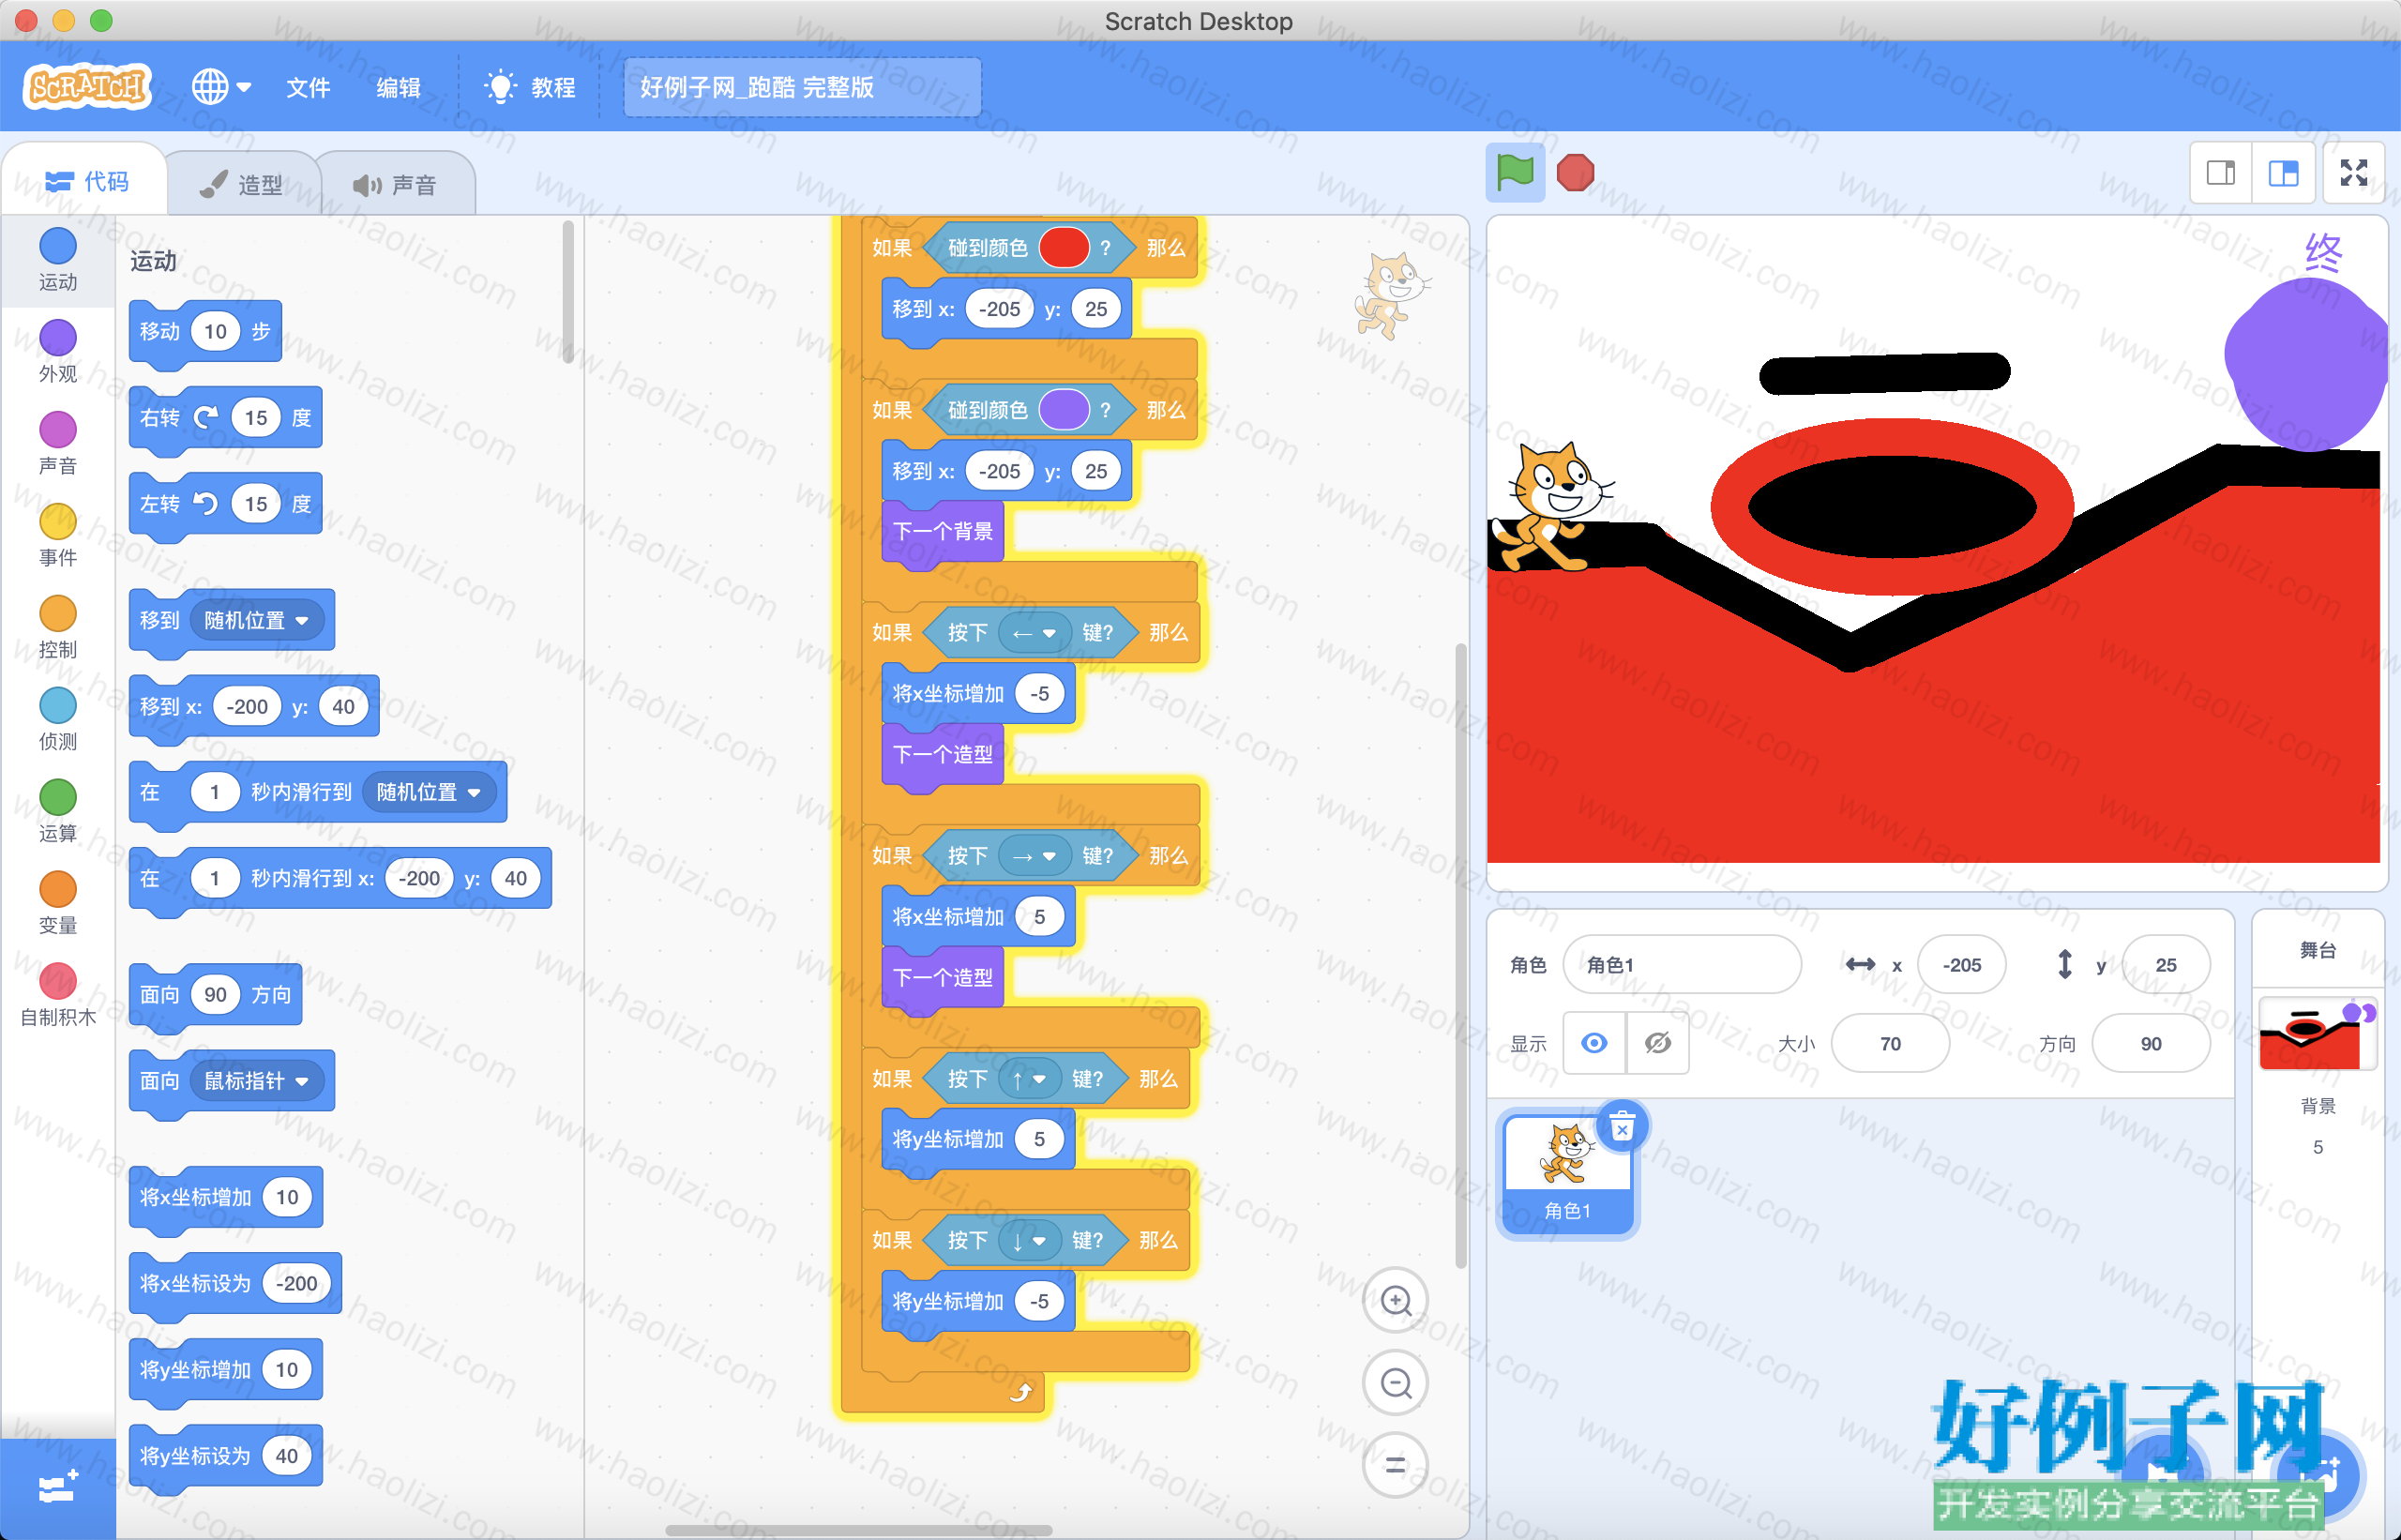2401x1540 pixels.
Task: Click the sprite y value 25
Action: (x=2165, y=964)
